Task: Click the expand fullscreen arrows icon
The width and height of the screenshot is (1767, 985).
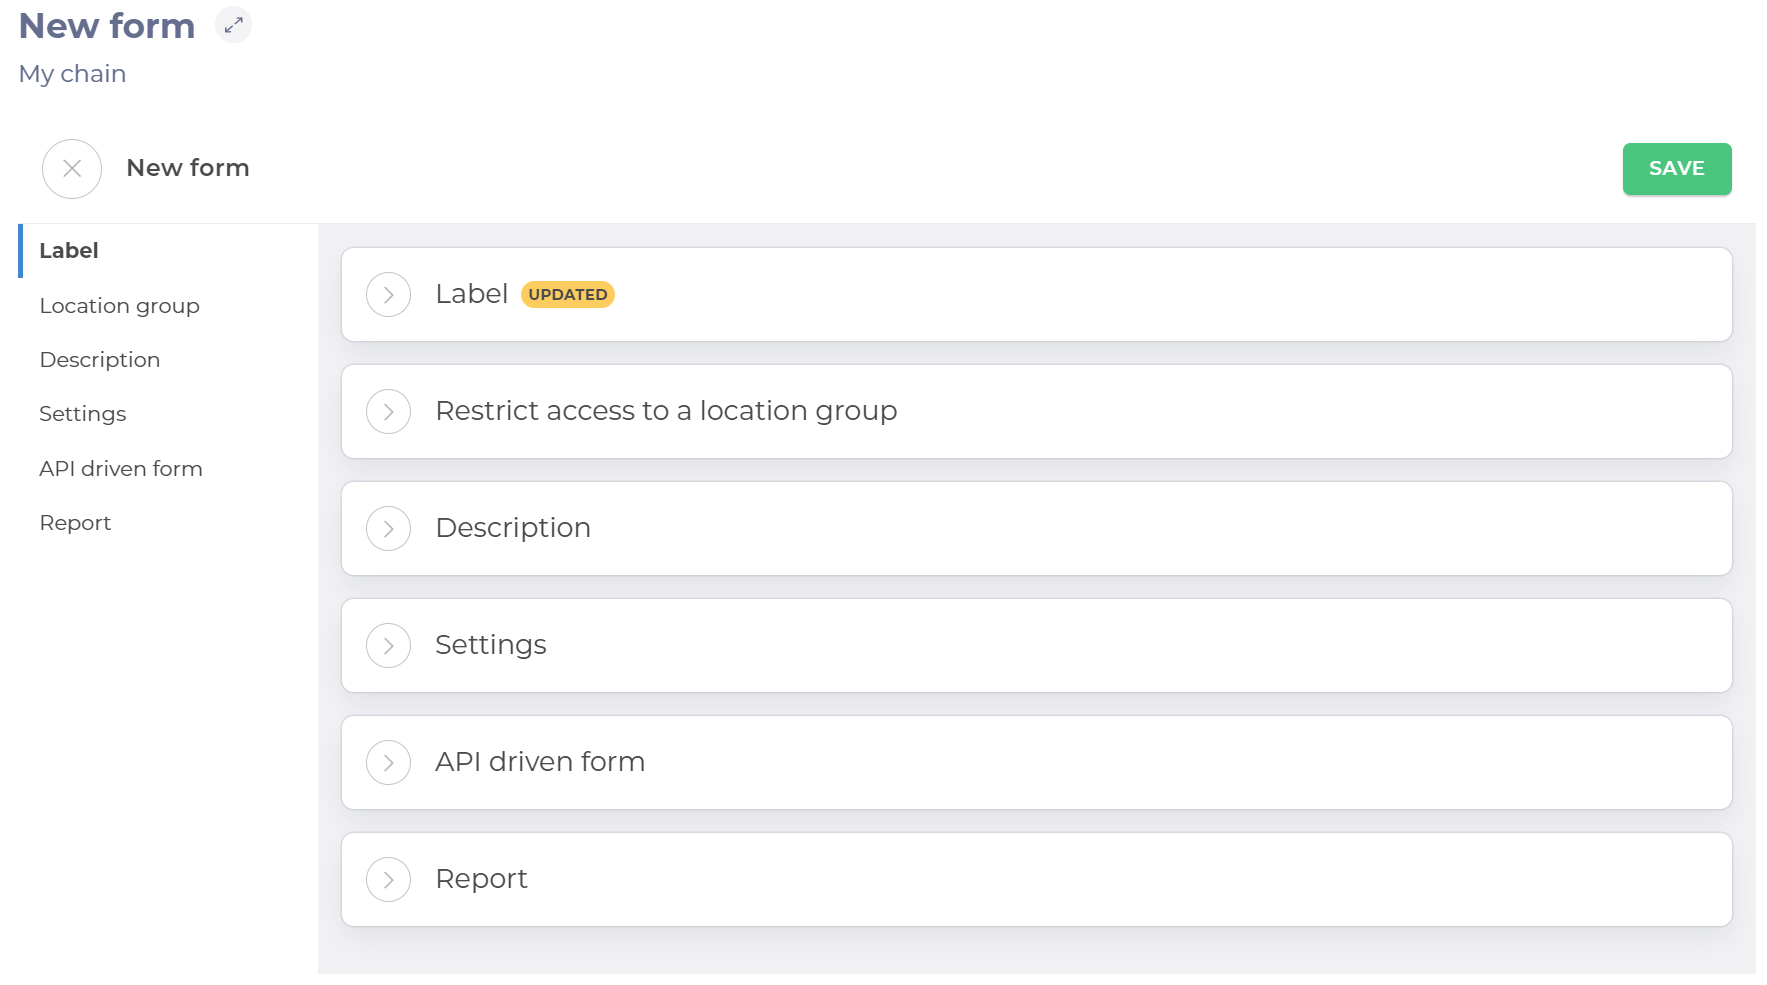Action: coord(233,25)
